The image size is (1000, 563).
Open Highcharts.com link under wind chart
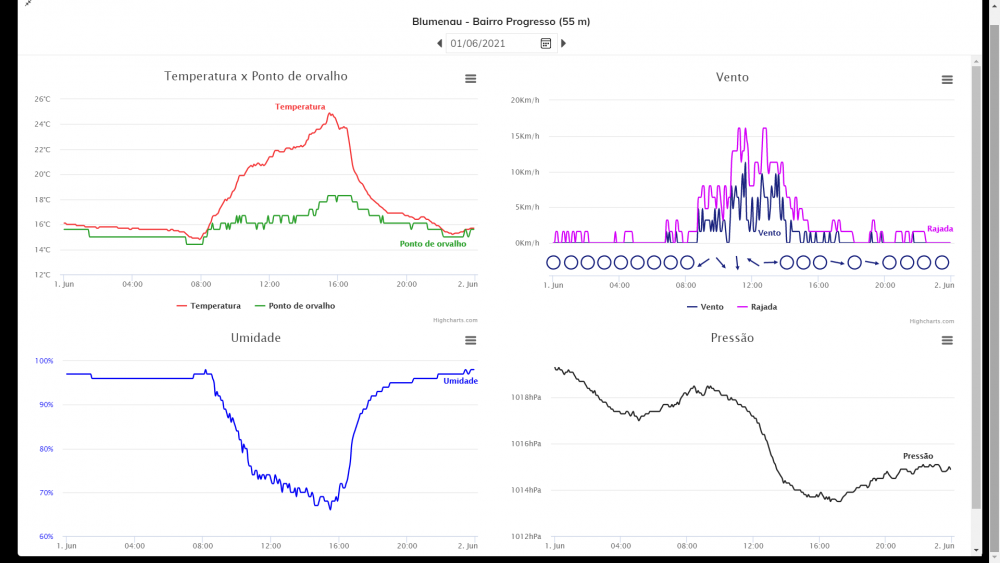pyautogui.click(x=932, y=321)
